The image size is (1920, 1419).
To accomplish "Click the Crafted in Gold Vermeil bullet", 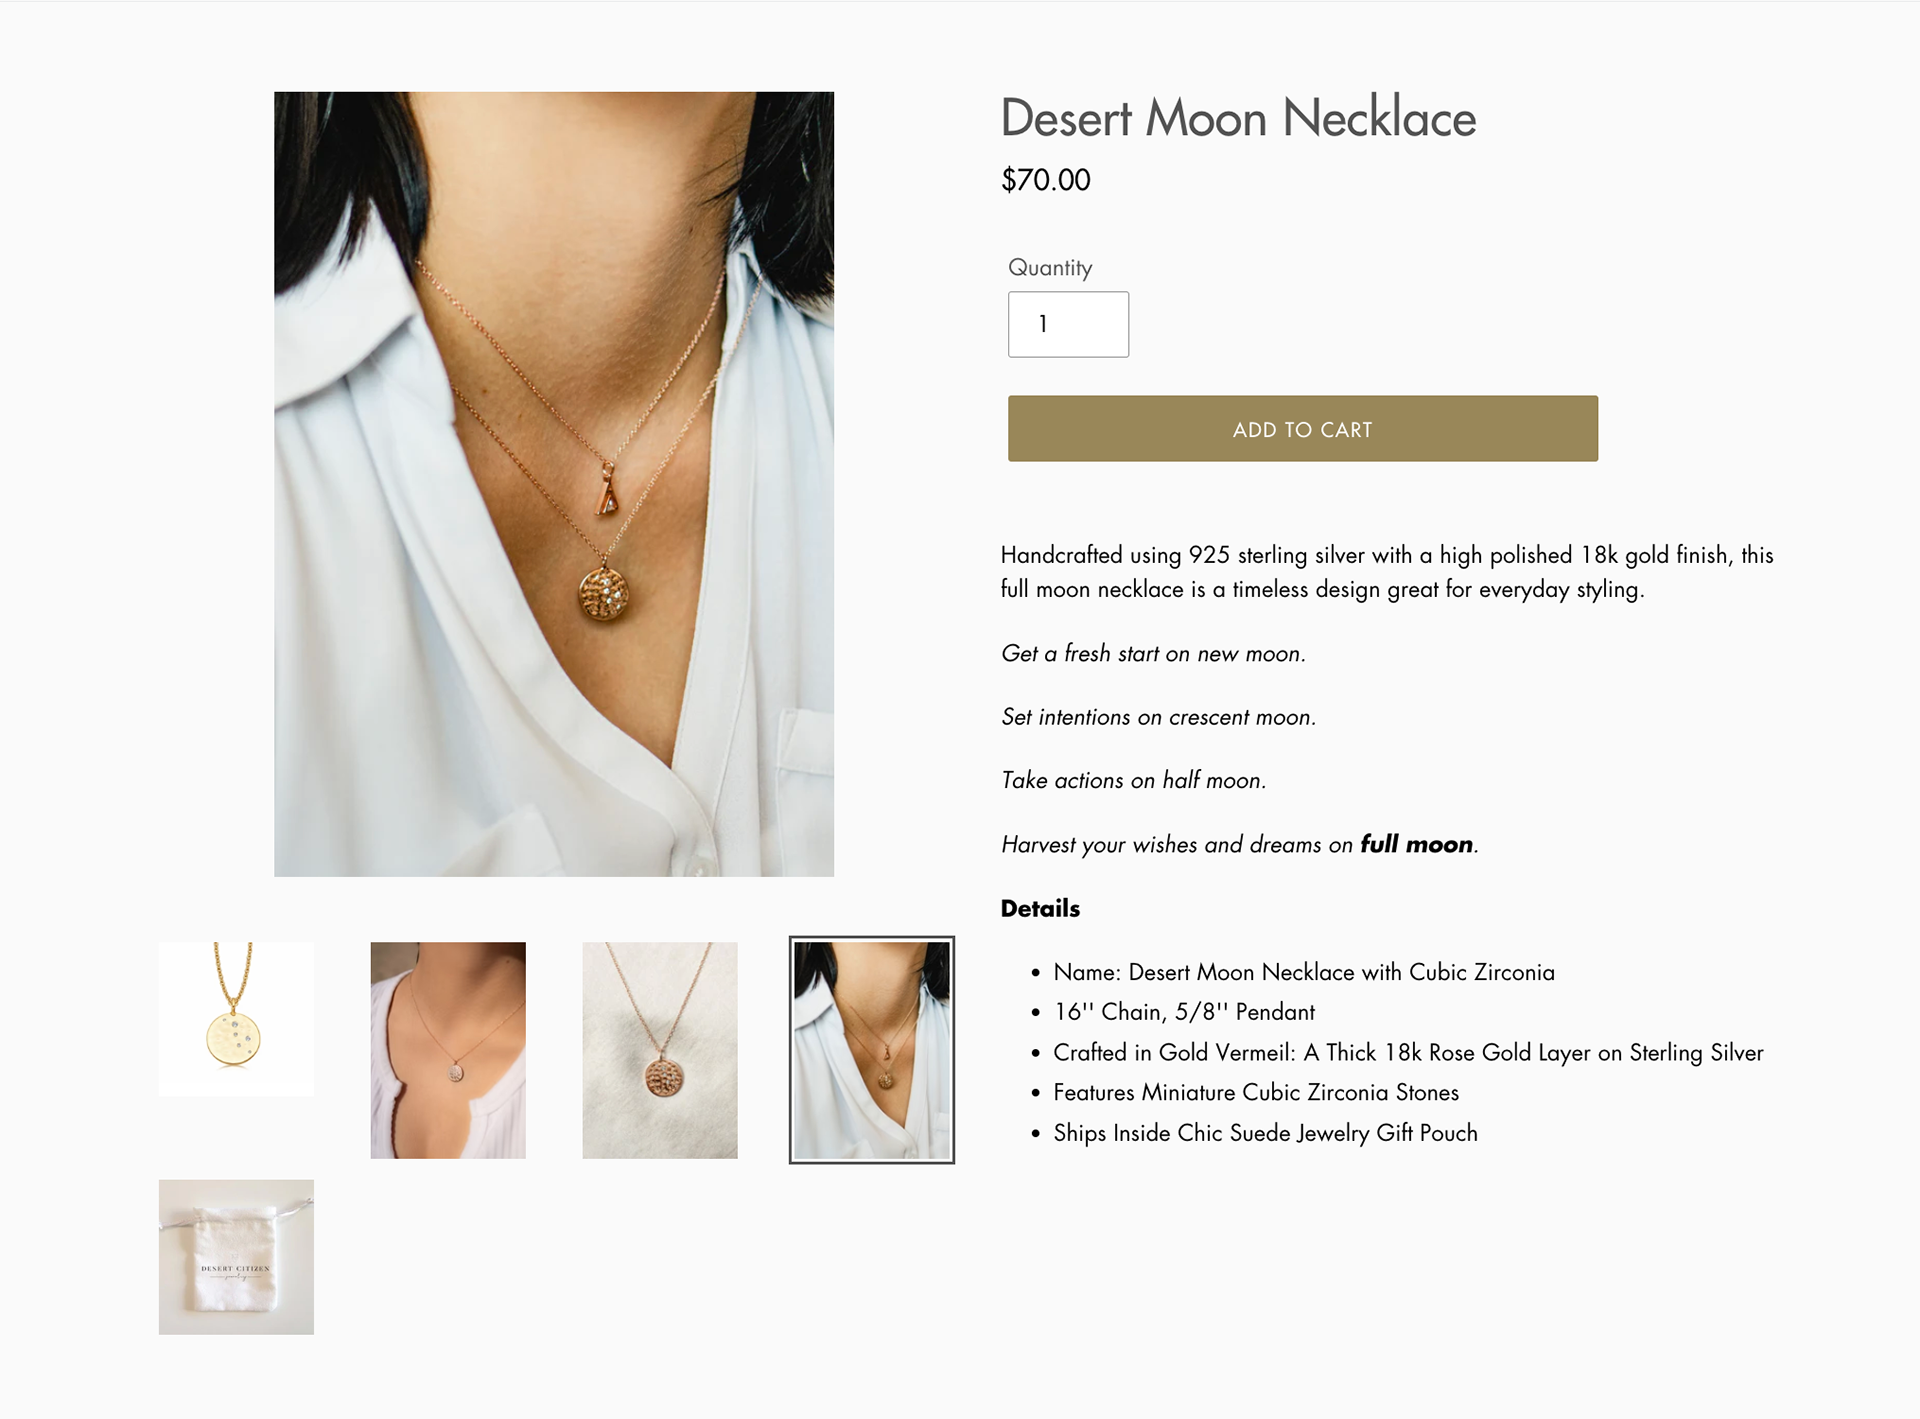I will click(1408, 1053).
